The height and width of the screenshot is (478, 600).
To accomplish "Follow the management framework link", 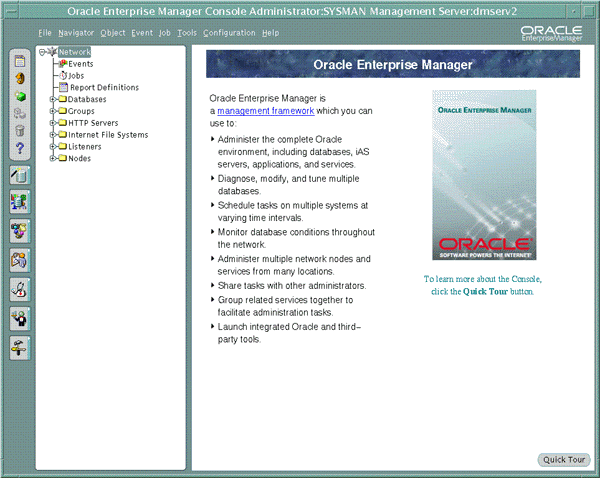I will click(266, 111).
